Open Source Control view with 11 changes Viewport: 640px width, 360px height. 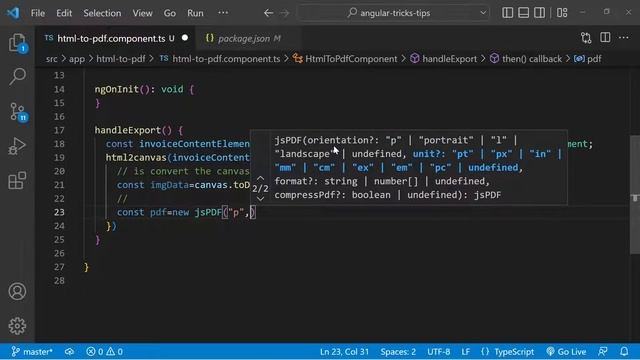click(18, 111)
